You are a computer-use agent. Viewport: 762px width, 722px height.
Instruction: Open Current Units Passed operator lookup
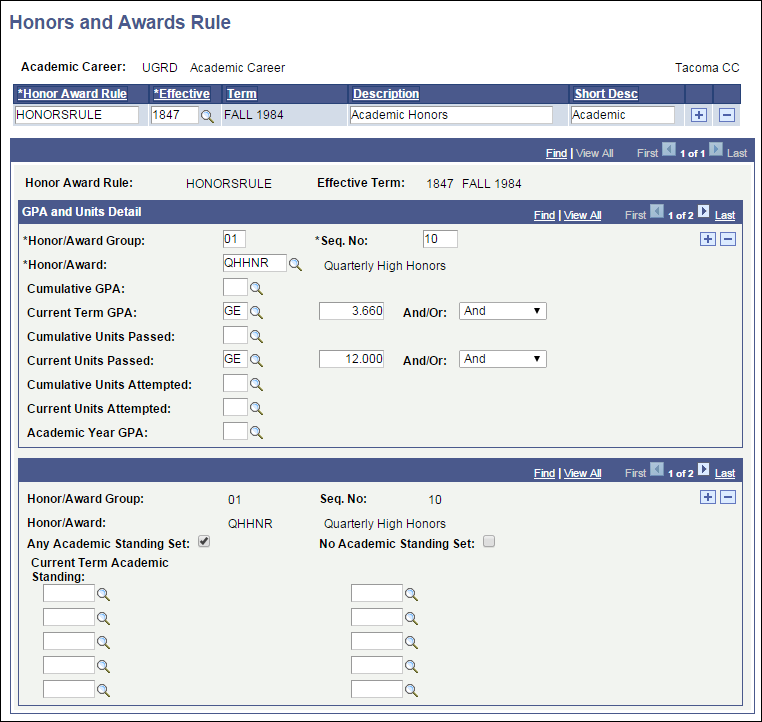tap(256, 360)
